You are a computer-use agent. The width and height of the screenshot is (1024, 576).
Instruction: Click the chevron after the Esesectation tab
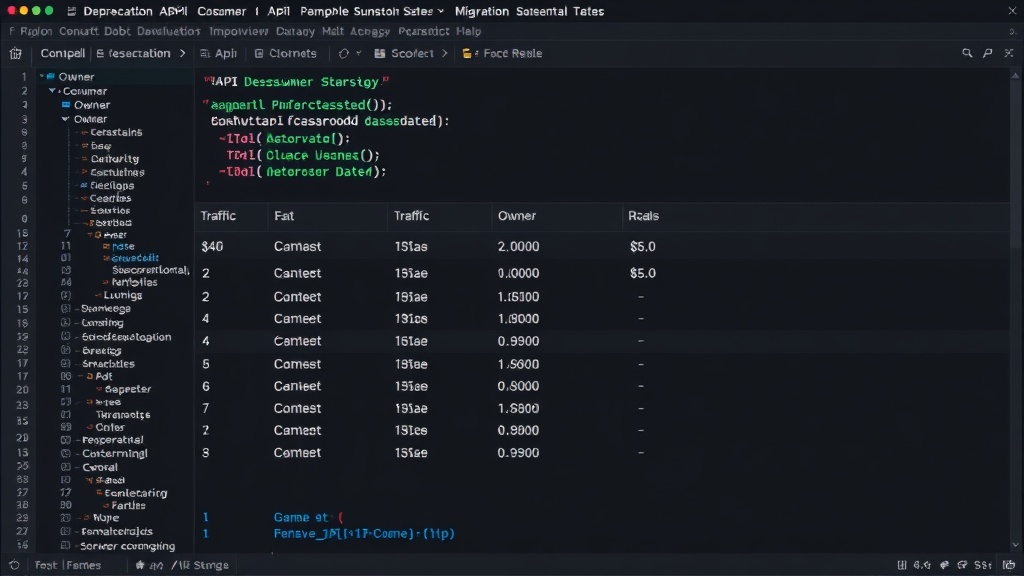[182, 54]
